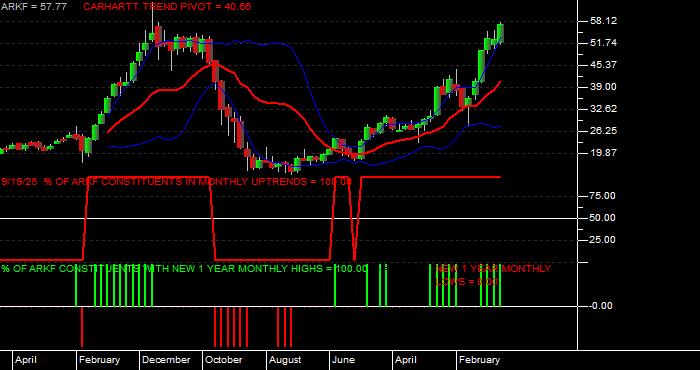This screenshot has width=700, height=370.
Task: Click the August month label on time axis
Action: click(286, 360)
